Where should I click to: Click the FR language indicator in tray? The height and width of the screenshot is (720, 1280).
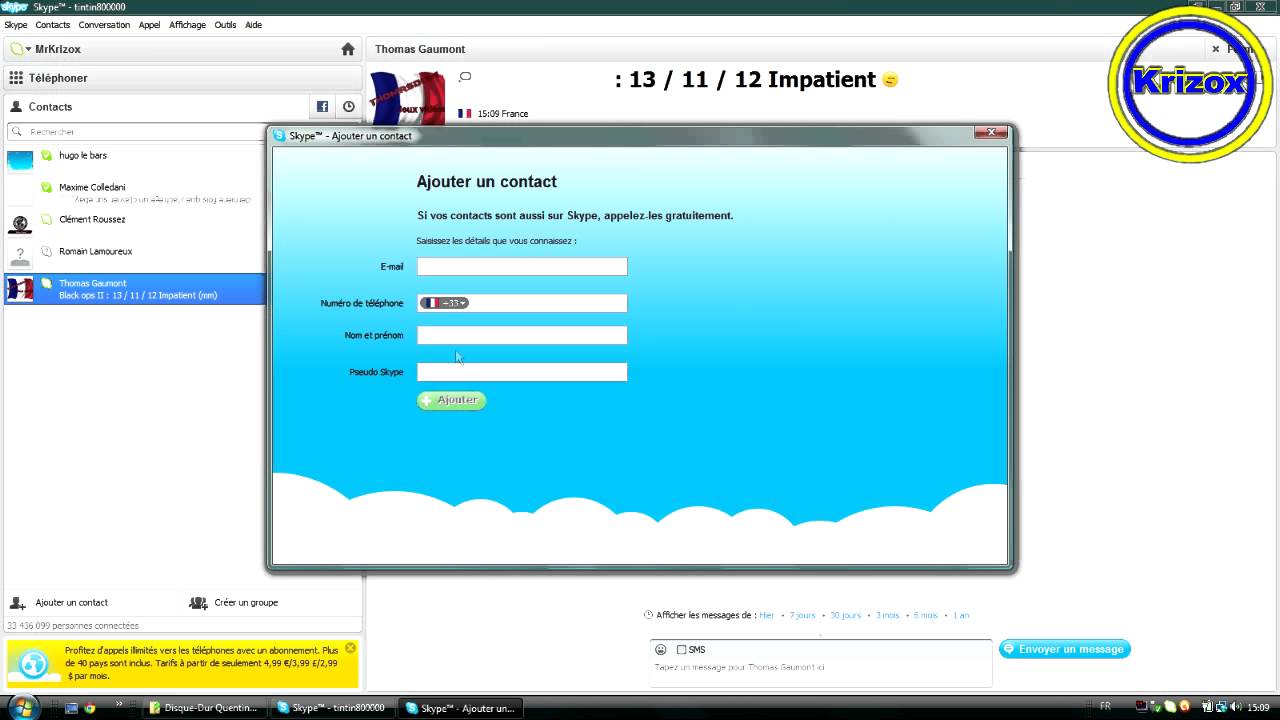[1105, 707]
